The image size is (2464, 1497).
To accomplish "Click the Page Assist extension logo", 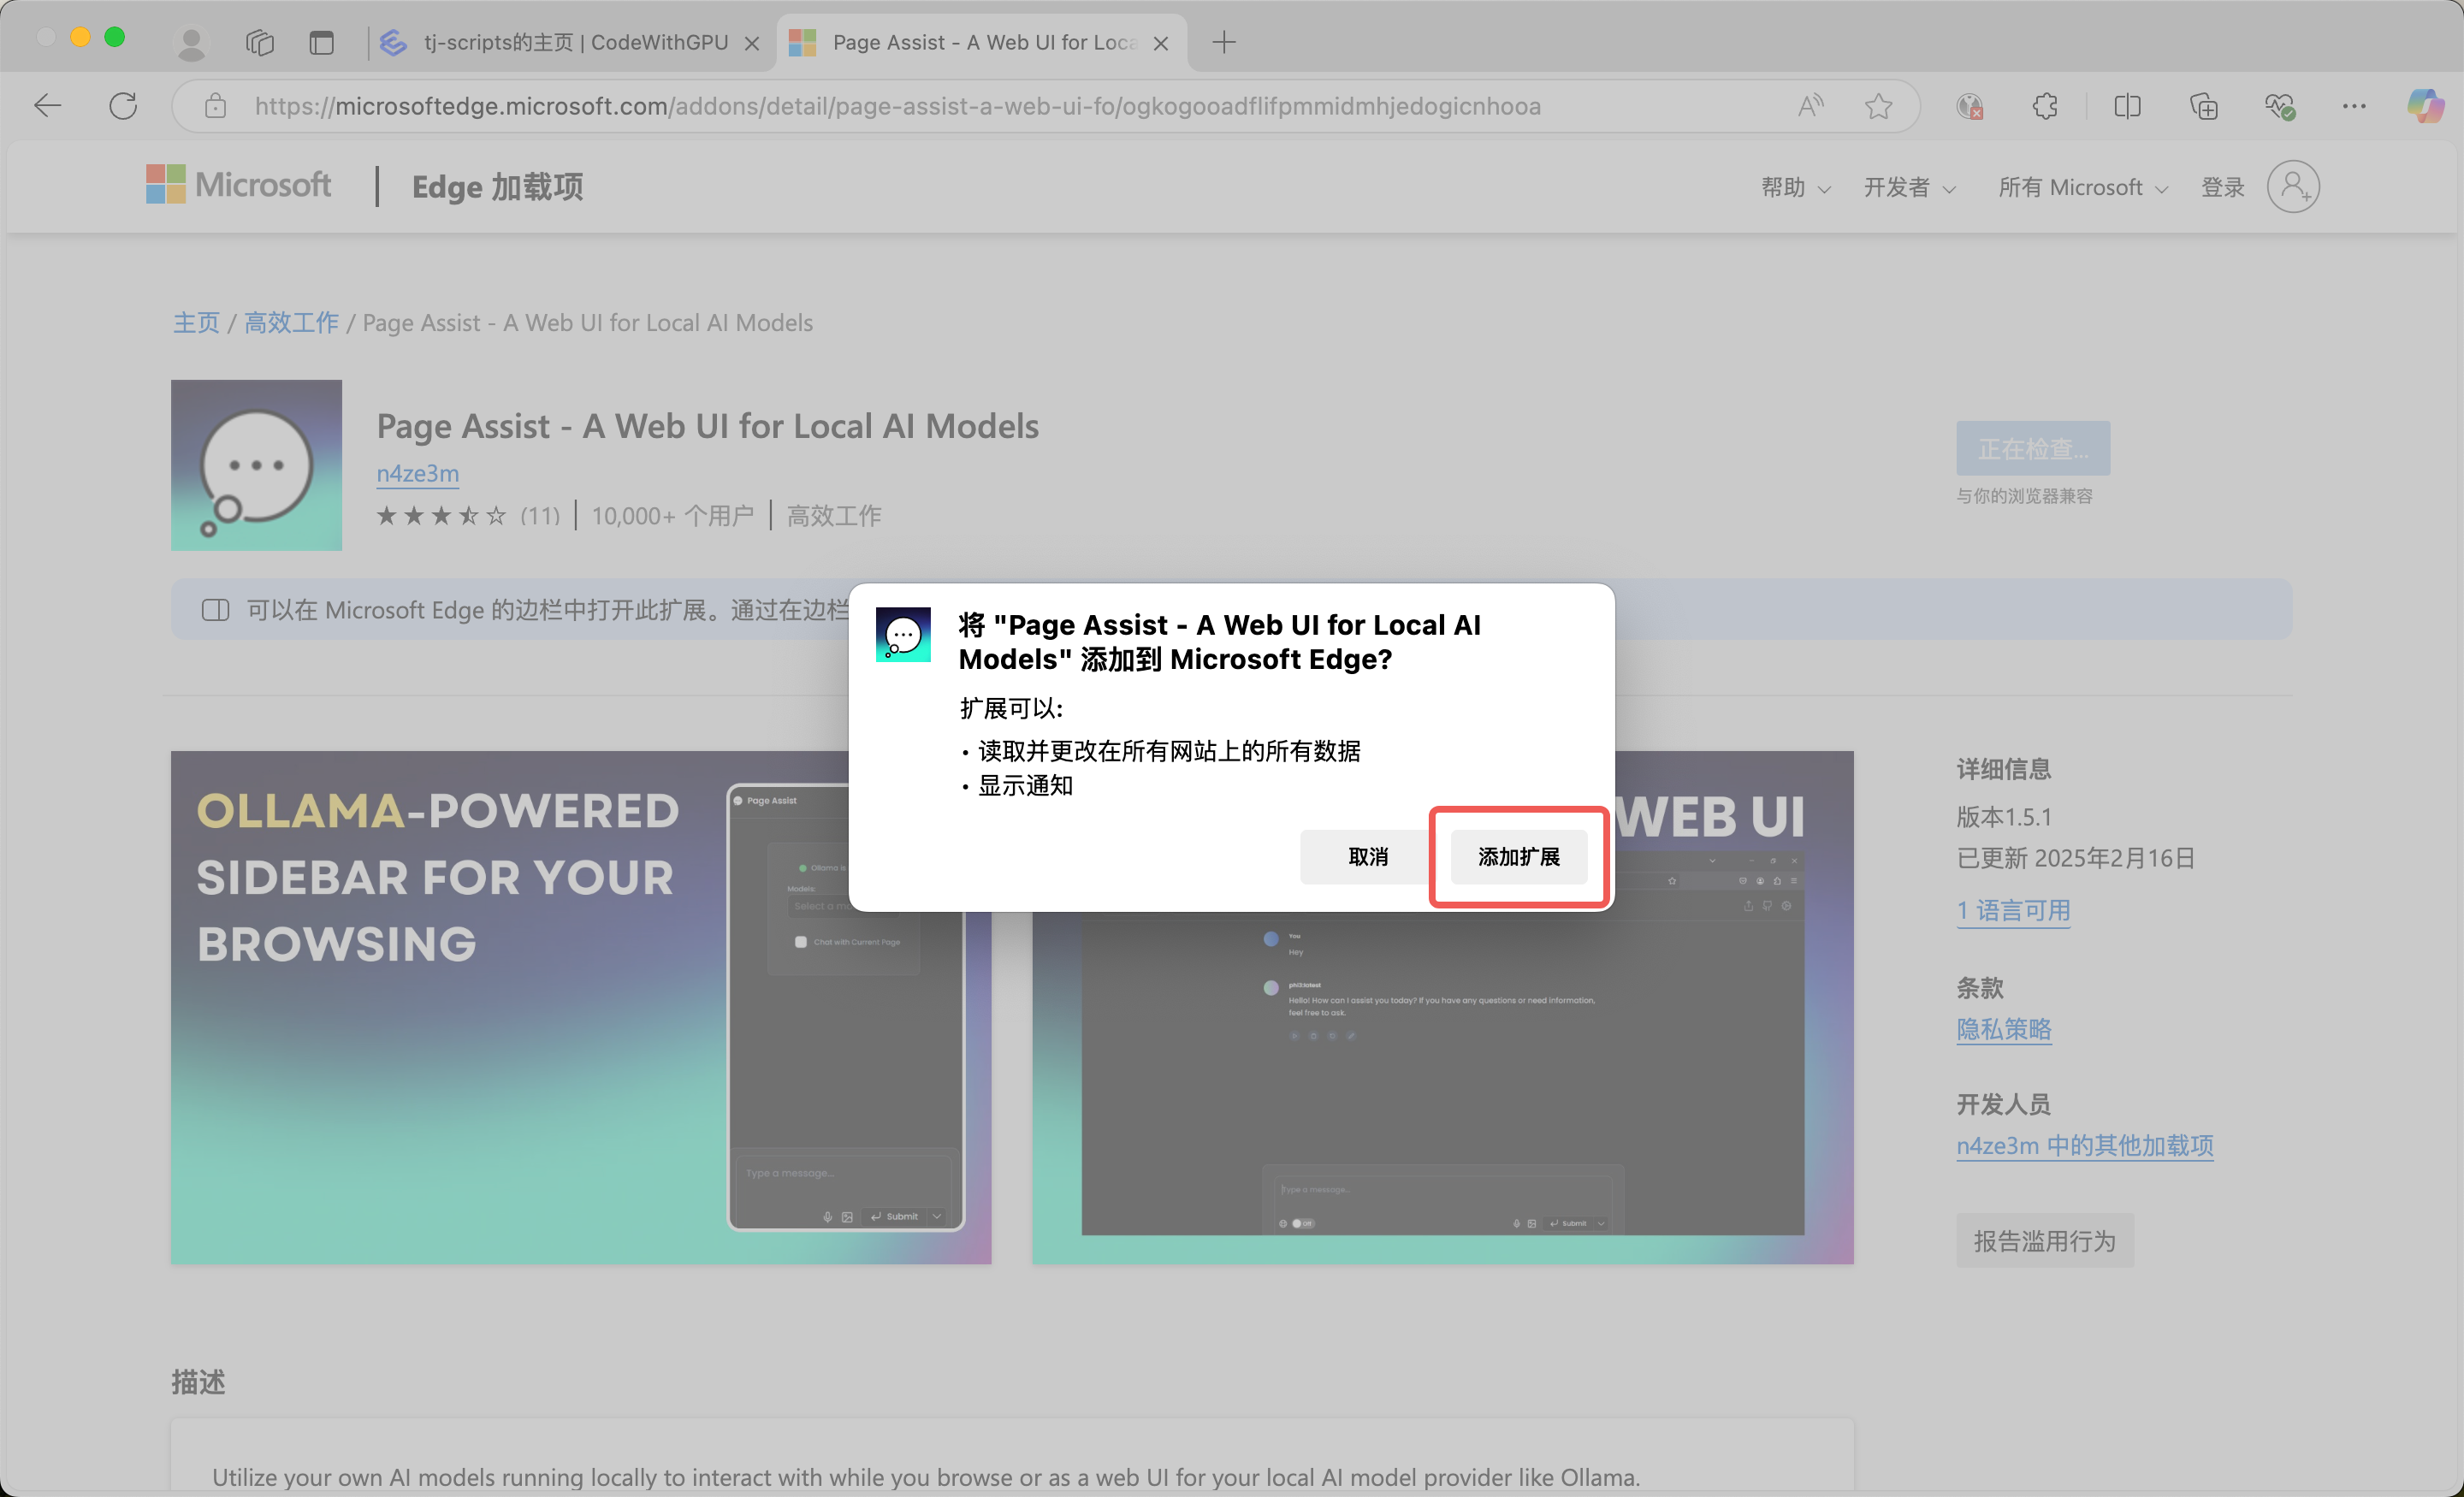I will (256, 465).
